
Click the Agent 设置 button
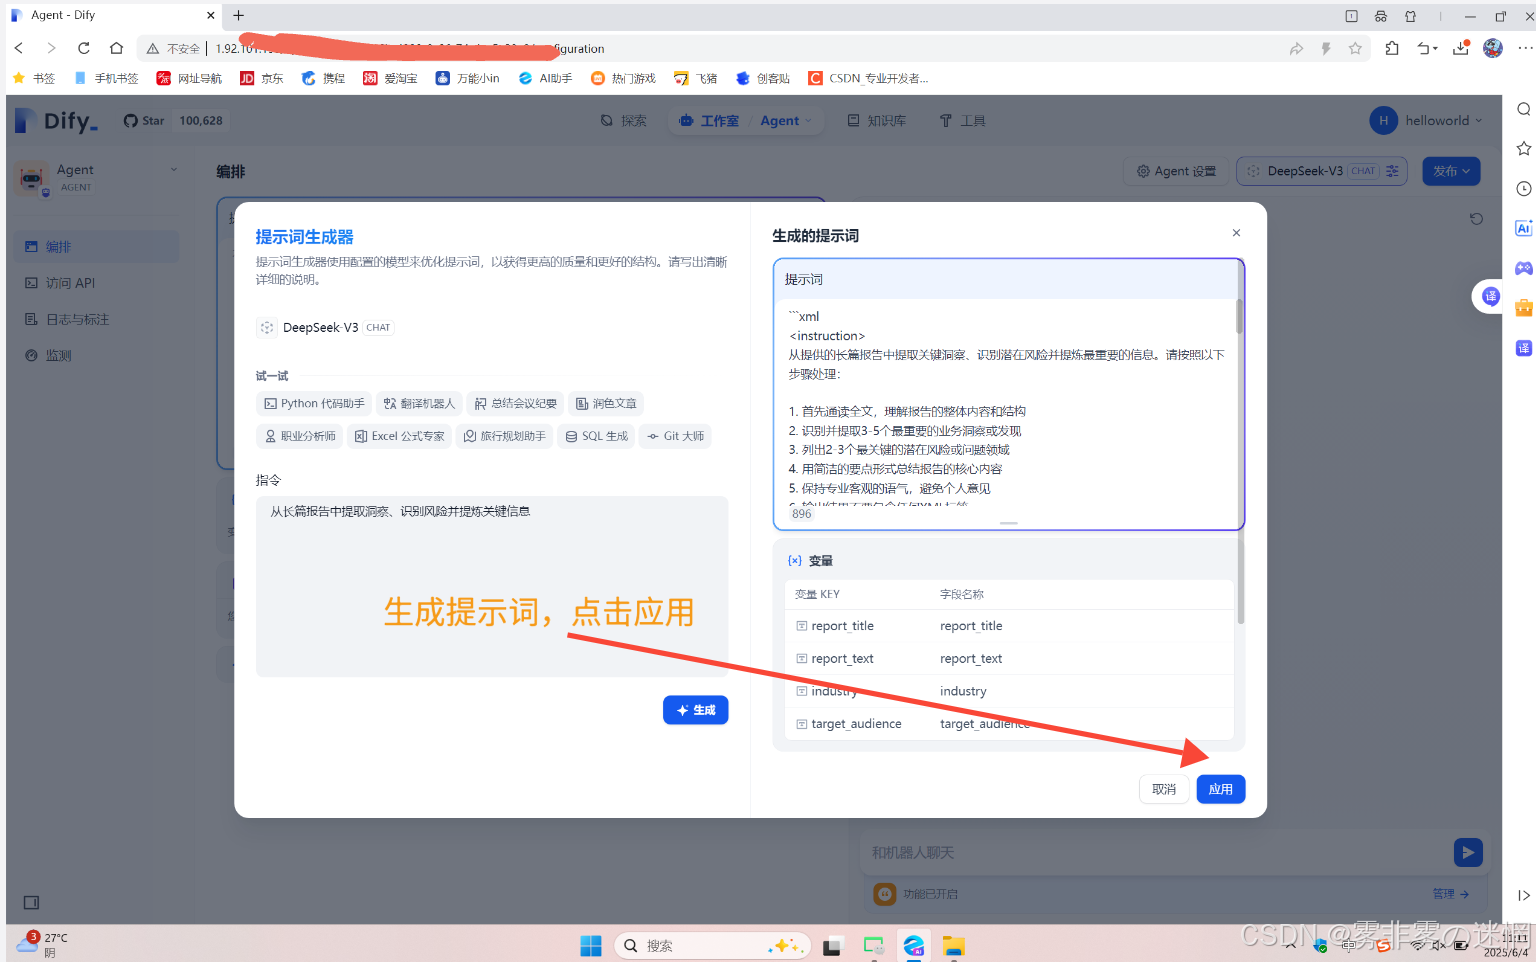click(x=1176, y=171)
